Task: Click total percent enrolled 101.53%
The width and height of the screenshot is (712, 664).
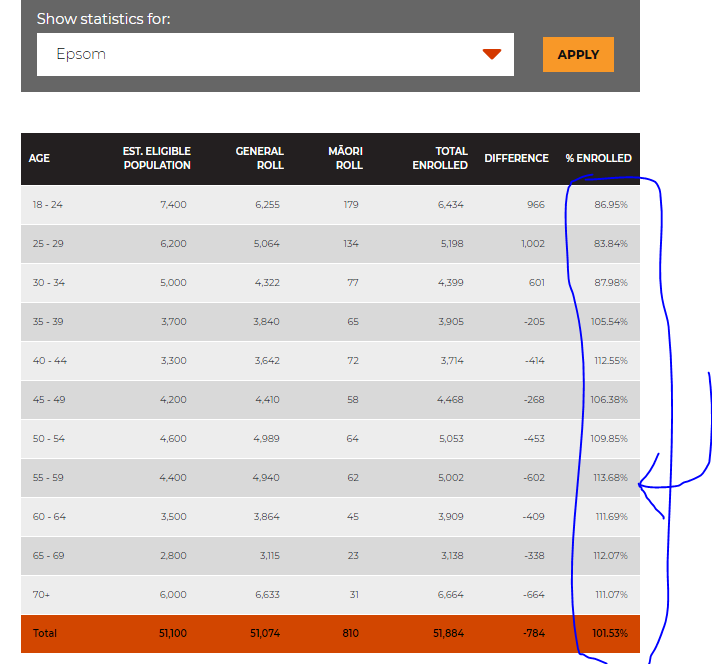Action: pyautogui.click(x=610, y=633)
